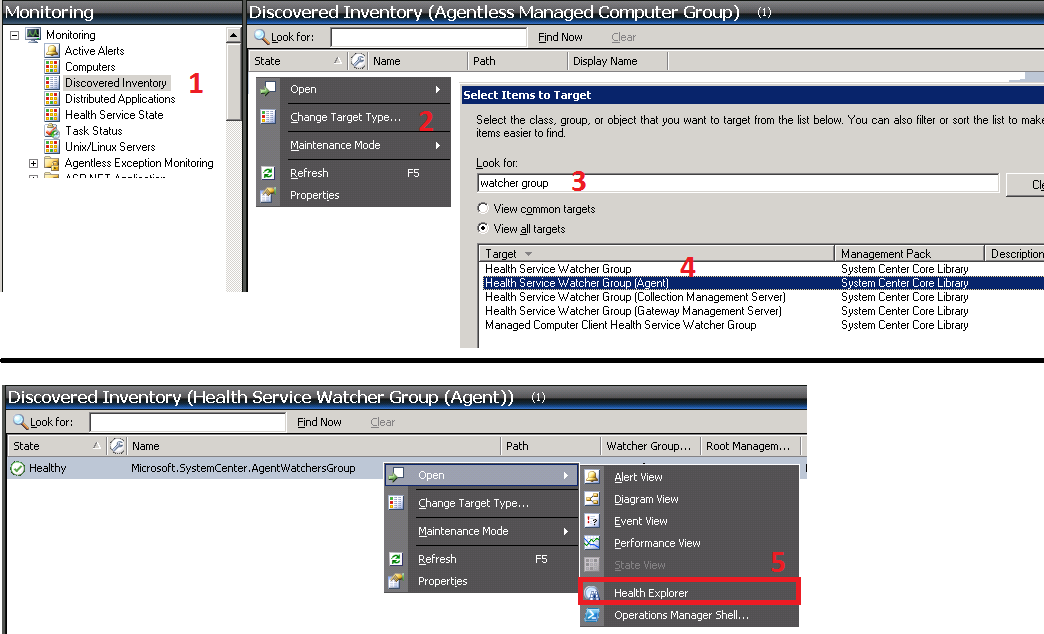
Task: Click the magnifier icon in lower inventory pane
Action: click(x=21, y=422)
